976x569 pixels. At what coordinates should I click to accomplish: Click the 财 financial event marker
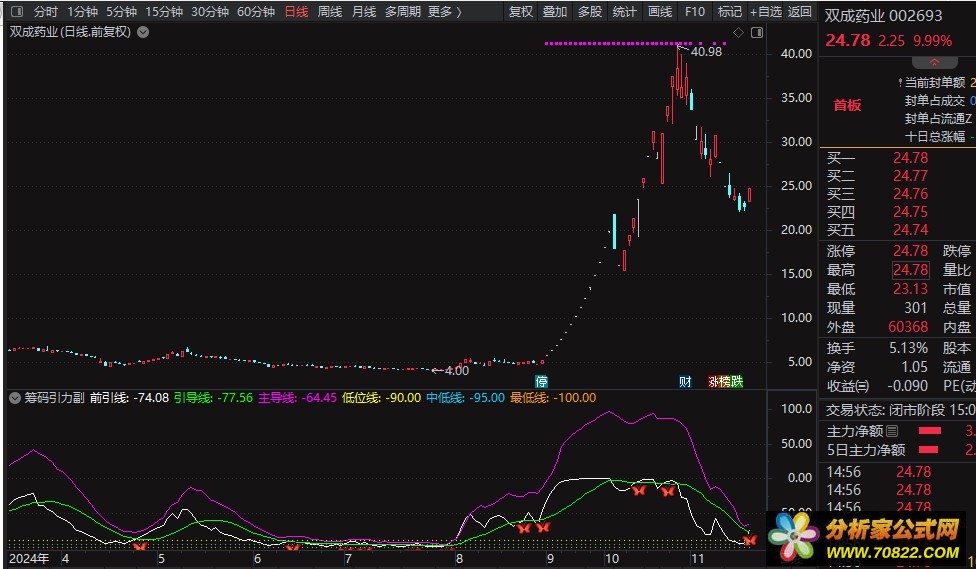tap(685, 382)
